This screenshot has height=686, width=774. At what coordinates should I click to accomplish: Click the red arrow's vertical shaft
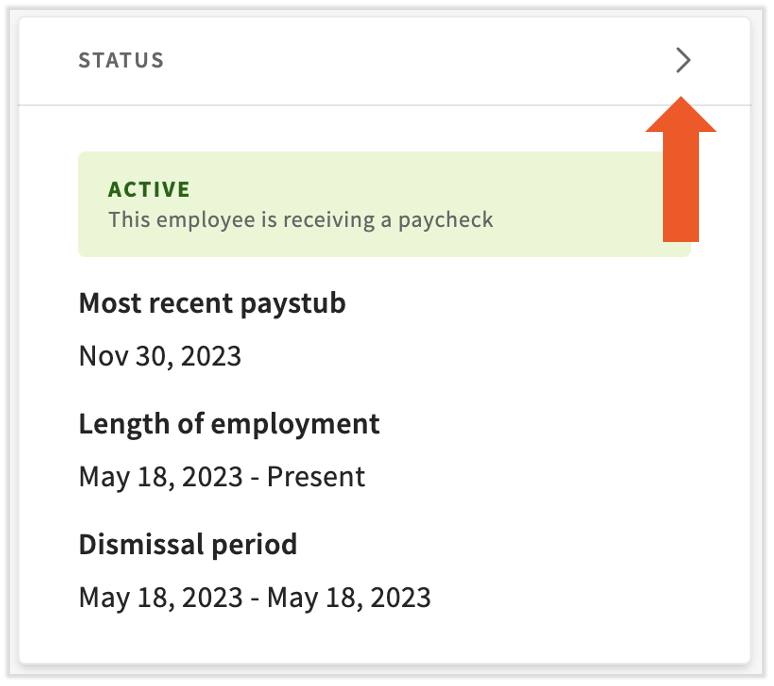coord(681,190)
